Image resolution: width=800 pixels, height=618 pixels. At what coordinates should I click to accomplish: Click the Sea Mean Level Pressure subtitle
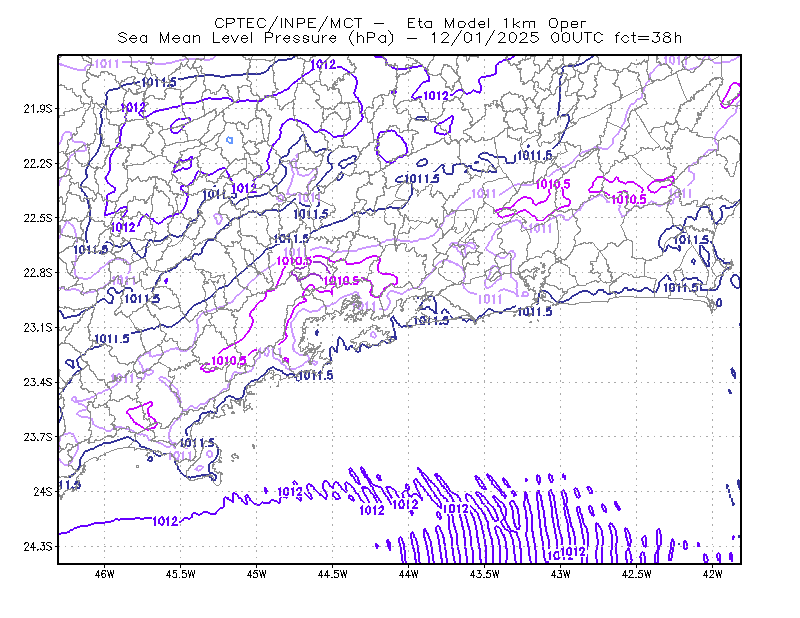point(228,38)
